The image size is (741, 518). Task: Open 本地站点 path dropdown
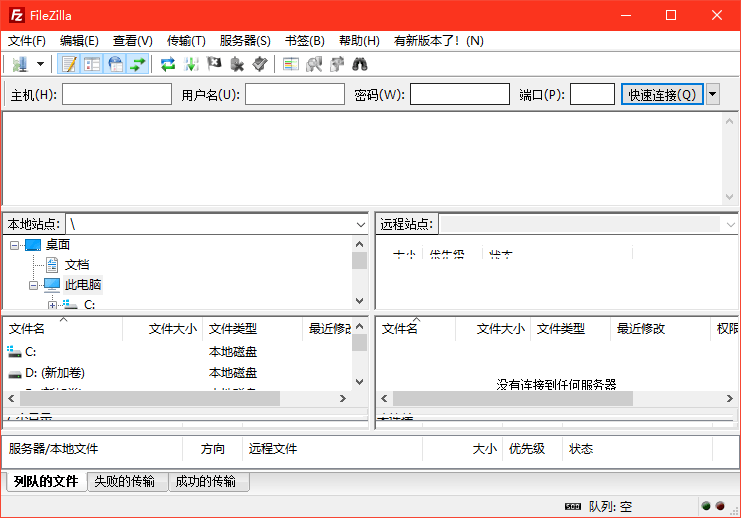pos(361,224)
